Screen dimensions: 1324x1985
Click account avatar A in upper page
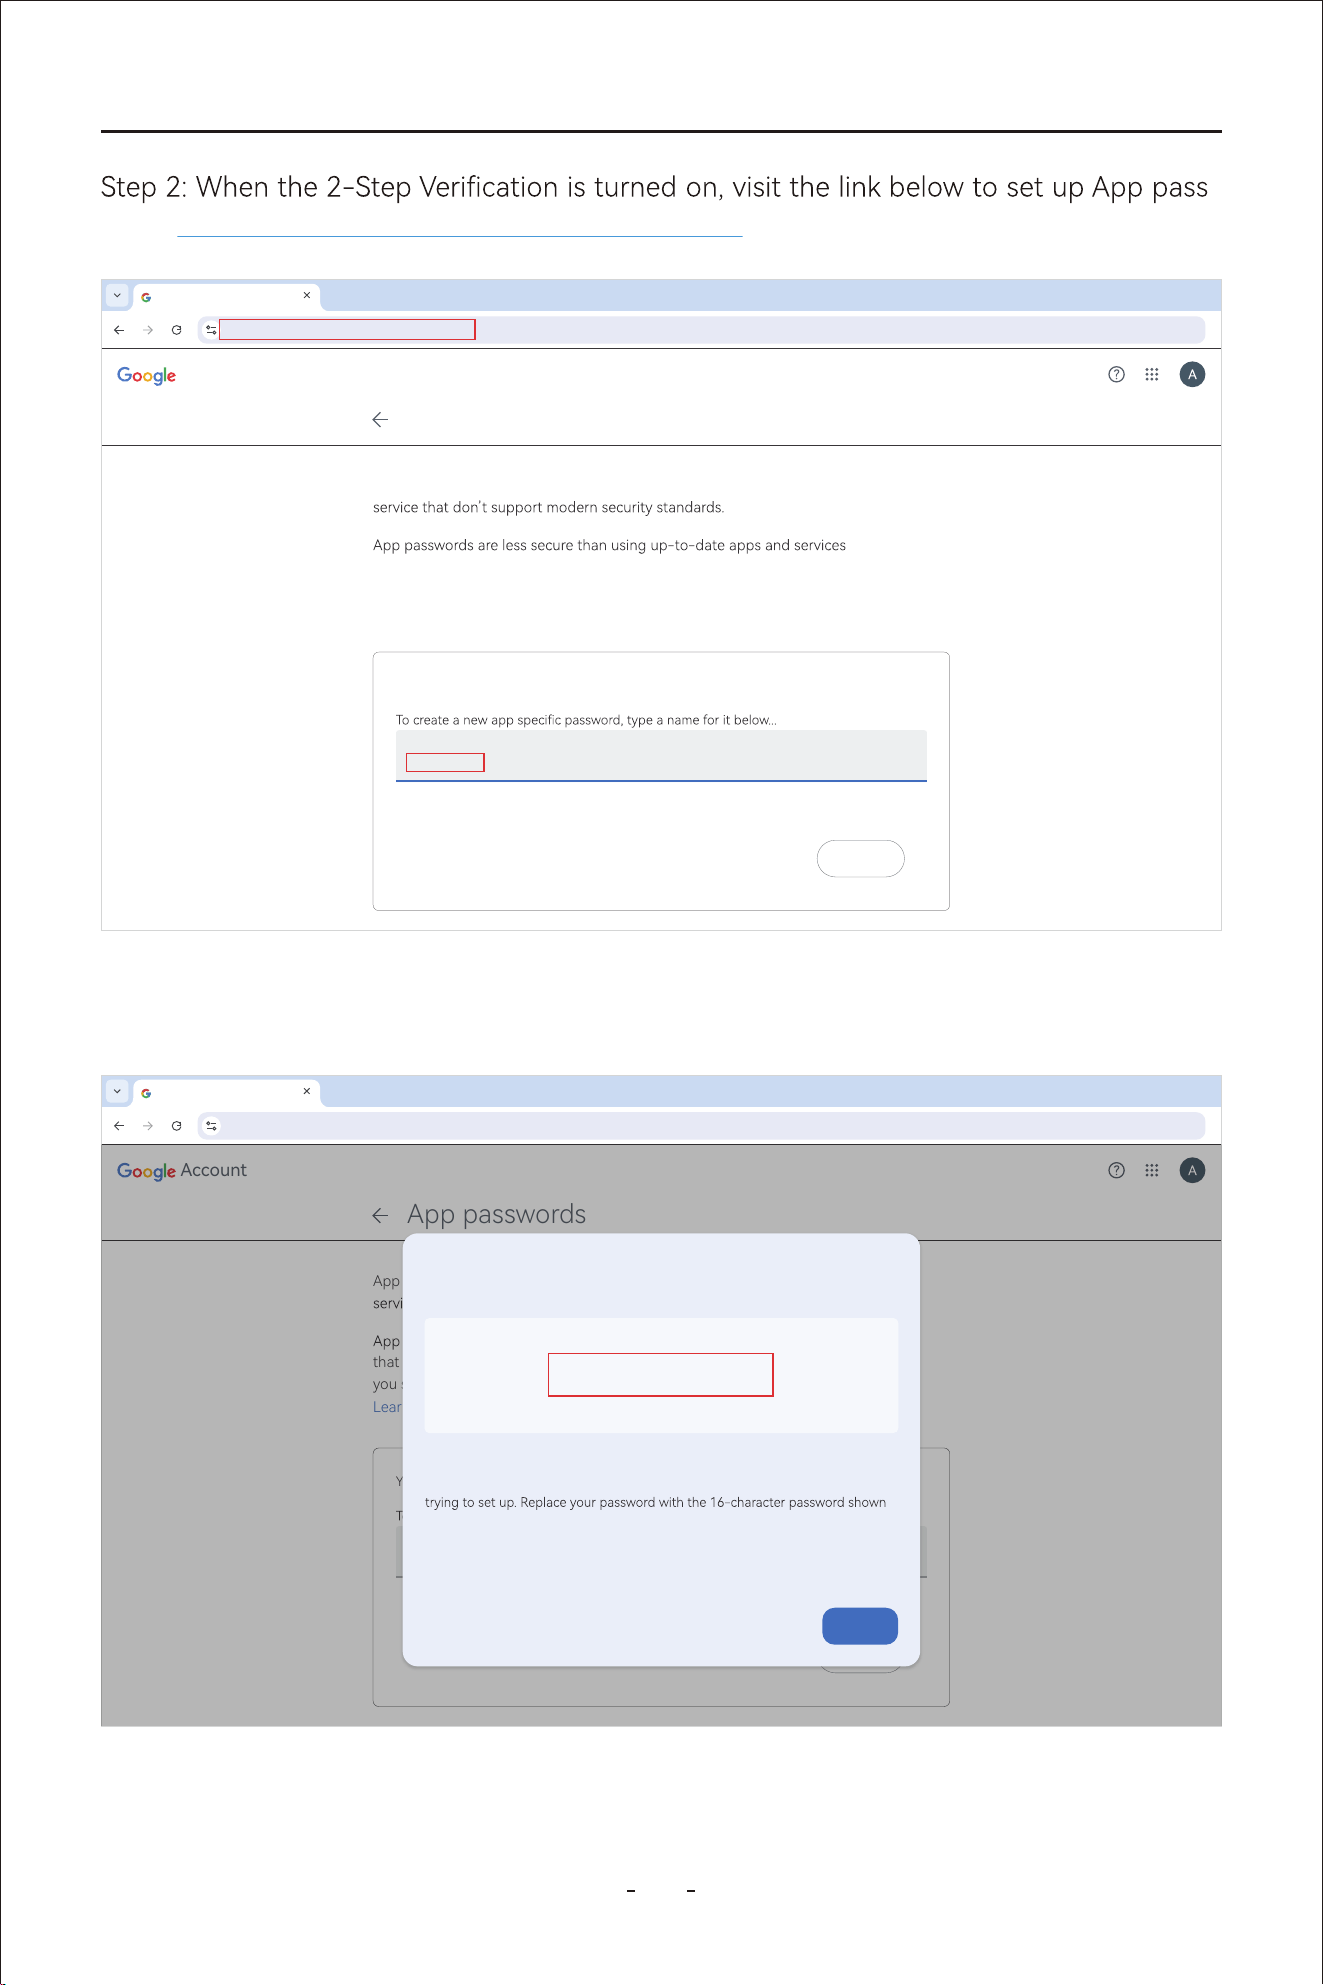pos(1192,374)
